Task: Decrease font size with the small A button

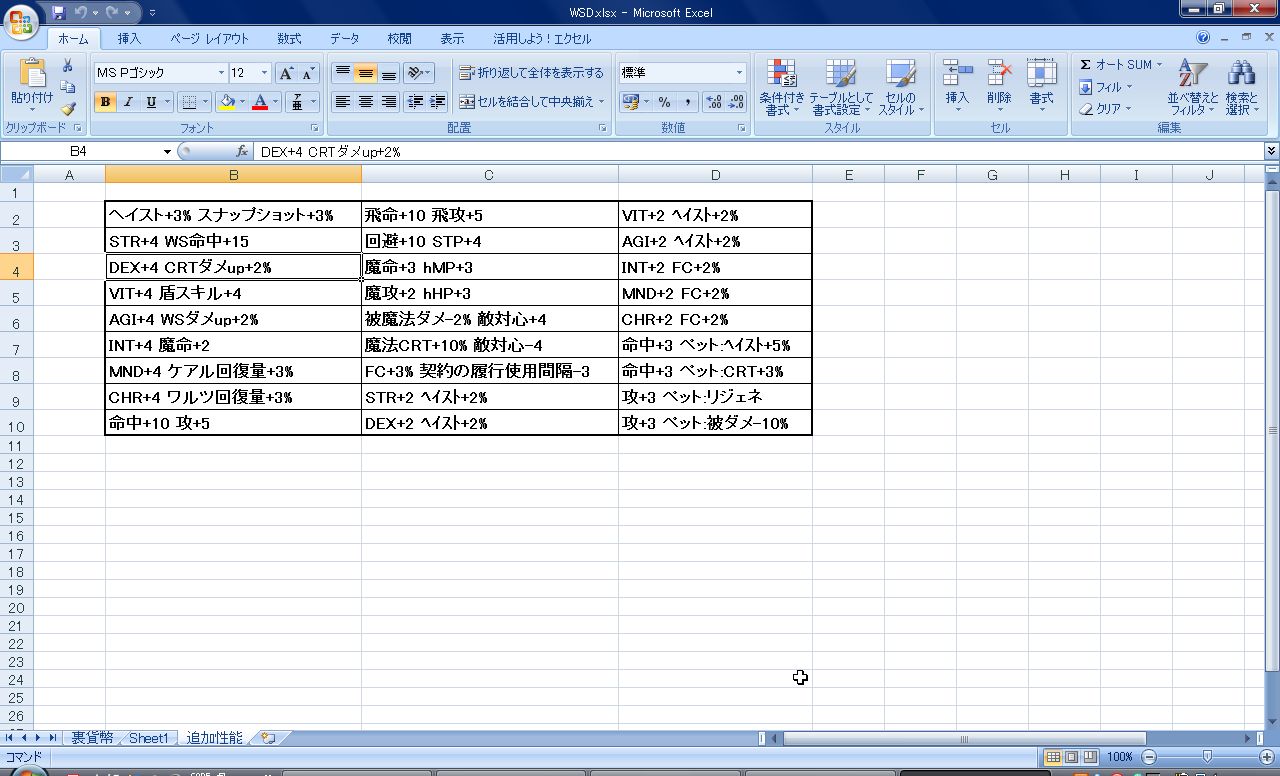Action: click(308, 73)
